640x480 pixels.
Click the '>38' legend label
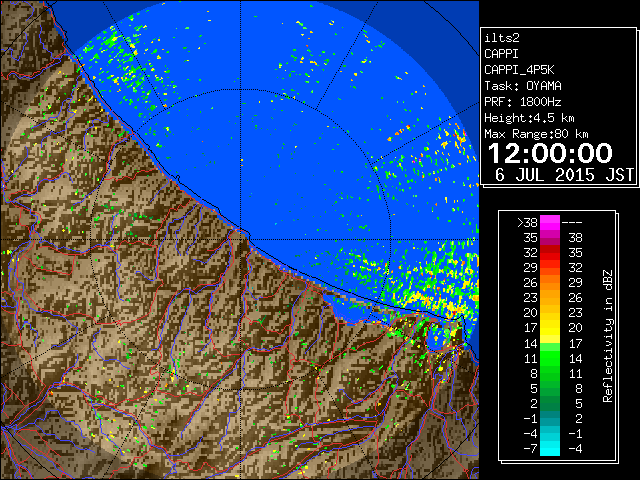pyautogui.click(x=527, y=223)
